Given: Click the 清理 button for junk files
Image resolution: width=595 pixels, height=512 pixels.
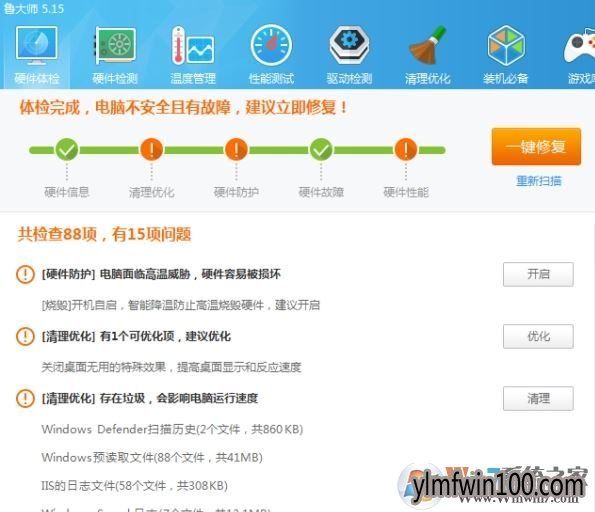Looking at the screenshot, I should (538, 399).
